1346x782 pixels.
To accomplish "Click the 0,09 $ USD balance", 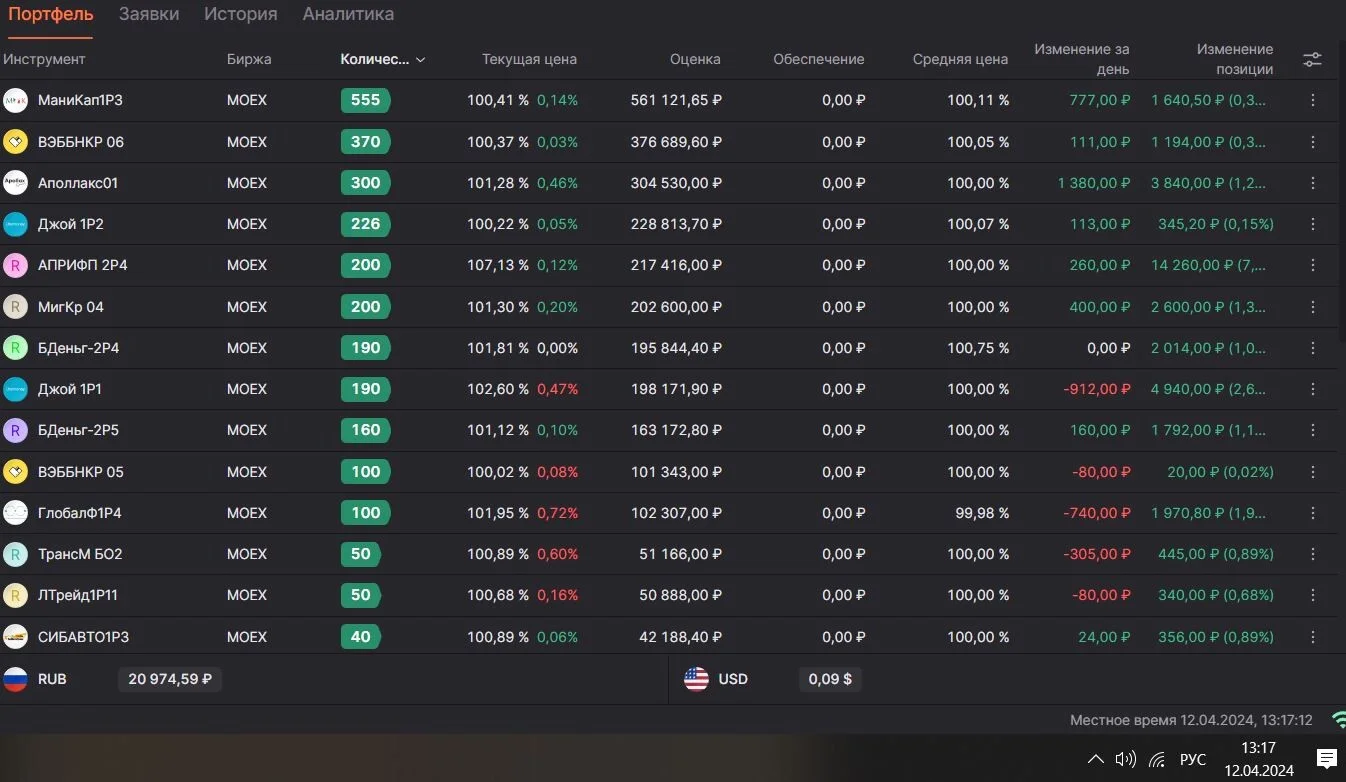I will pos(830,679).
